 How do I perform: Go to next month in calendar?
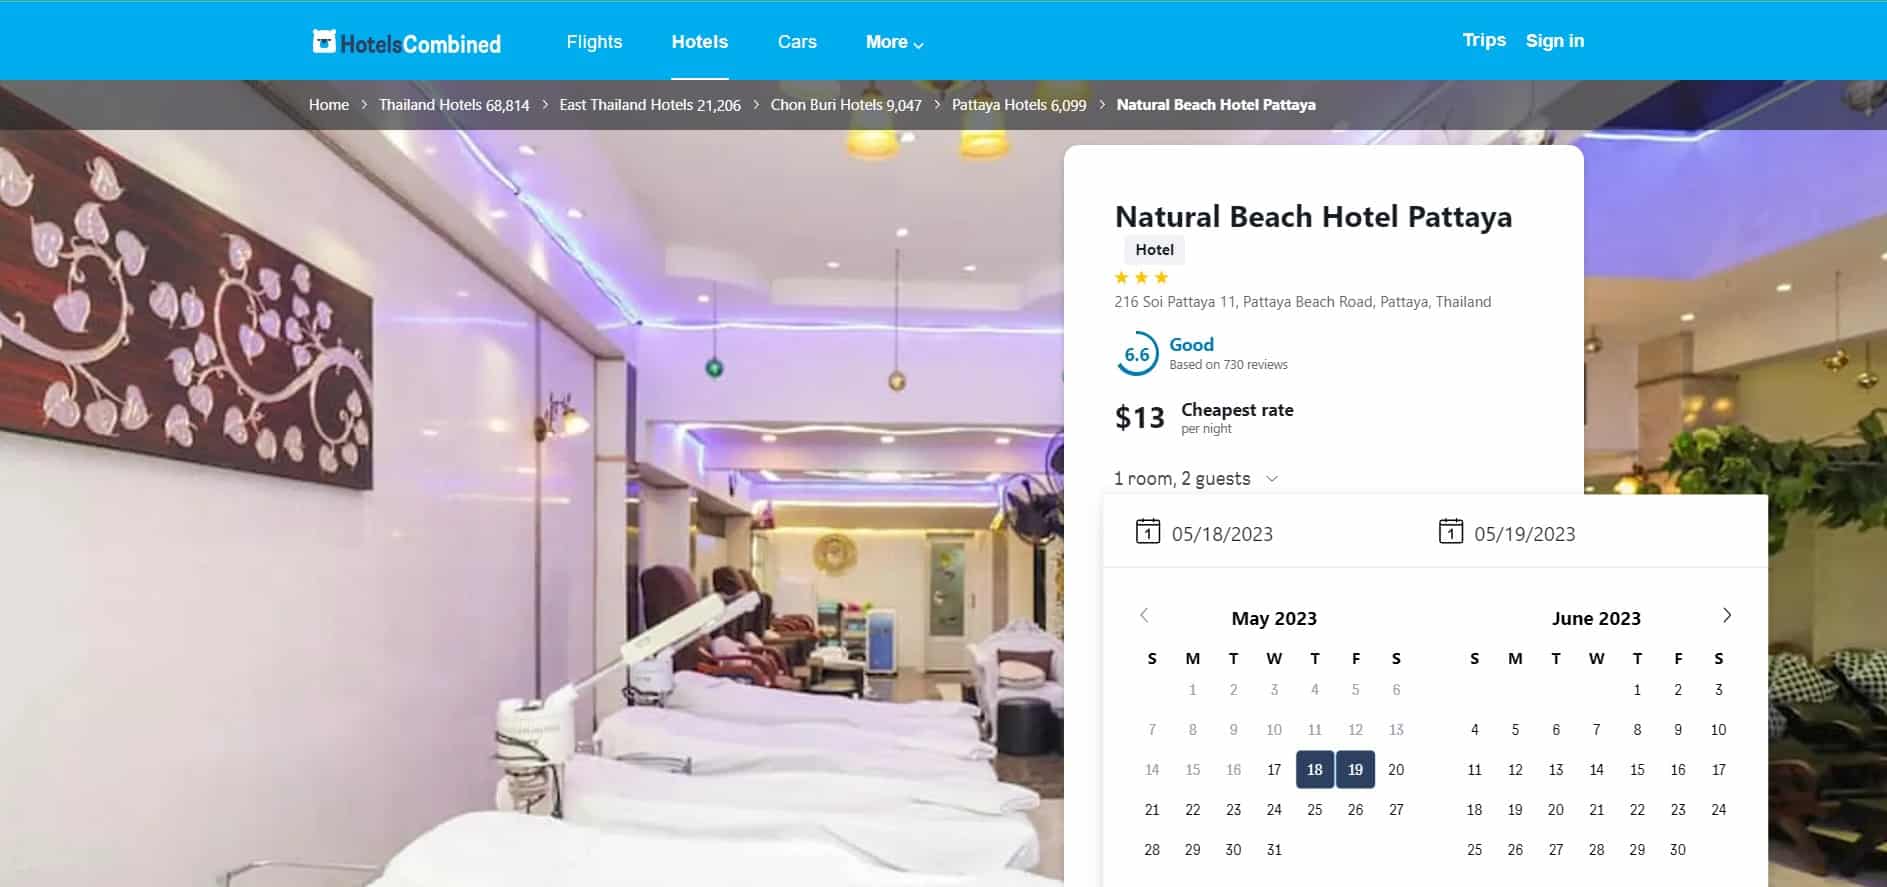pyautogui.click(x=1727, y=615)
